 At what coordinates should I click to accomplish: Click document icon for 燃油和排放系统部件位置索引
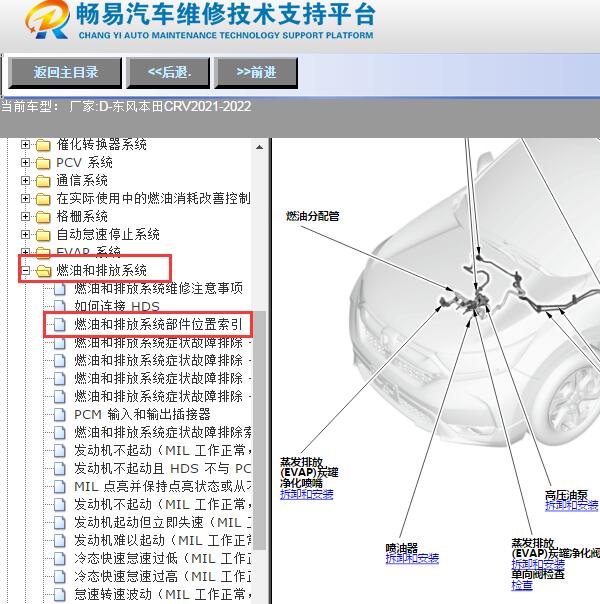[60, 325]
